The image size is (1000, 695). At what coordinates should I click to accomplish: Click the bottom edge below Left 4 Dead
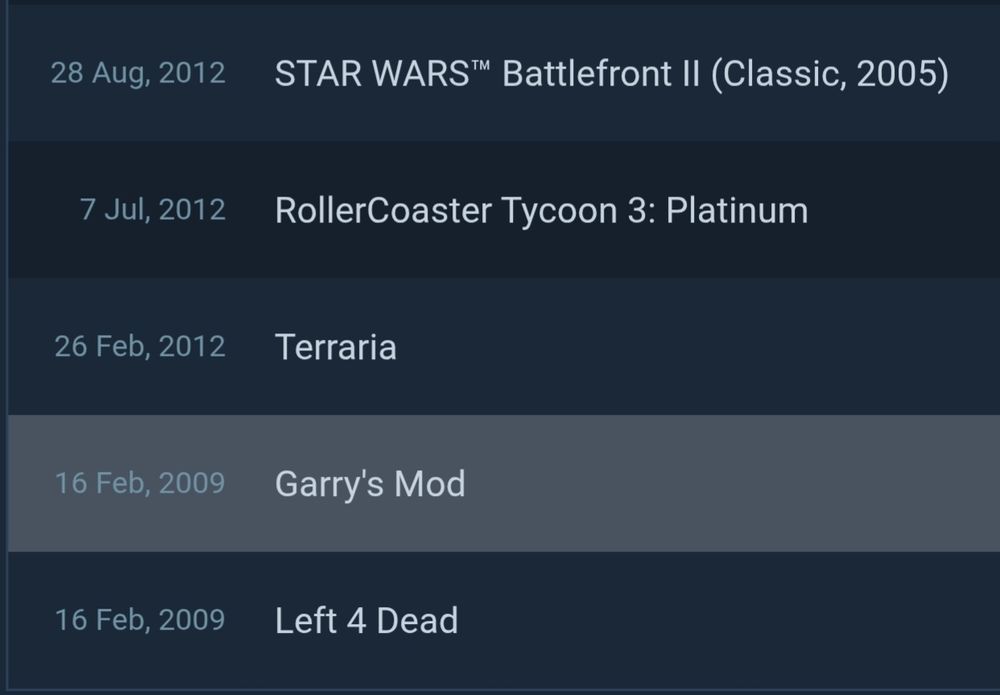(x=500, y=690)
